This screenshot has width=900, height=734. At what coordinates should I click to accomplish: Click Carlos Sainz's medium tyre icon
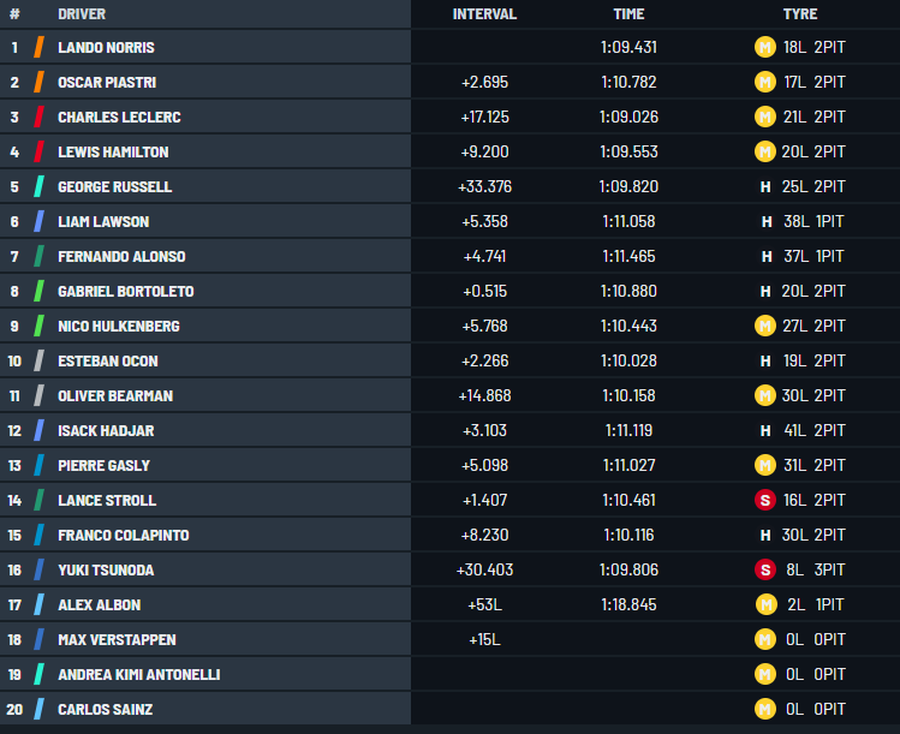pos(765,709)
